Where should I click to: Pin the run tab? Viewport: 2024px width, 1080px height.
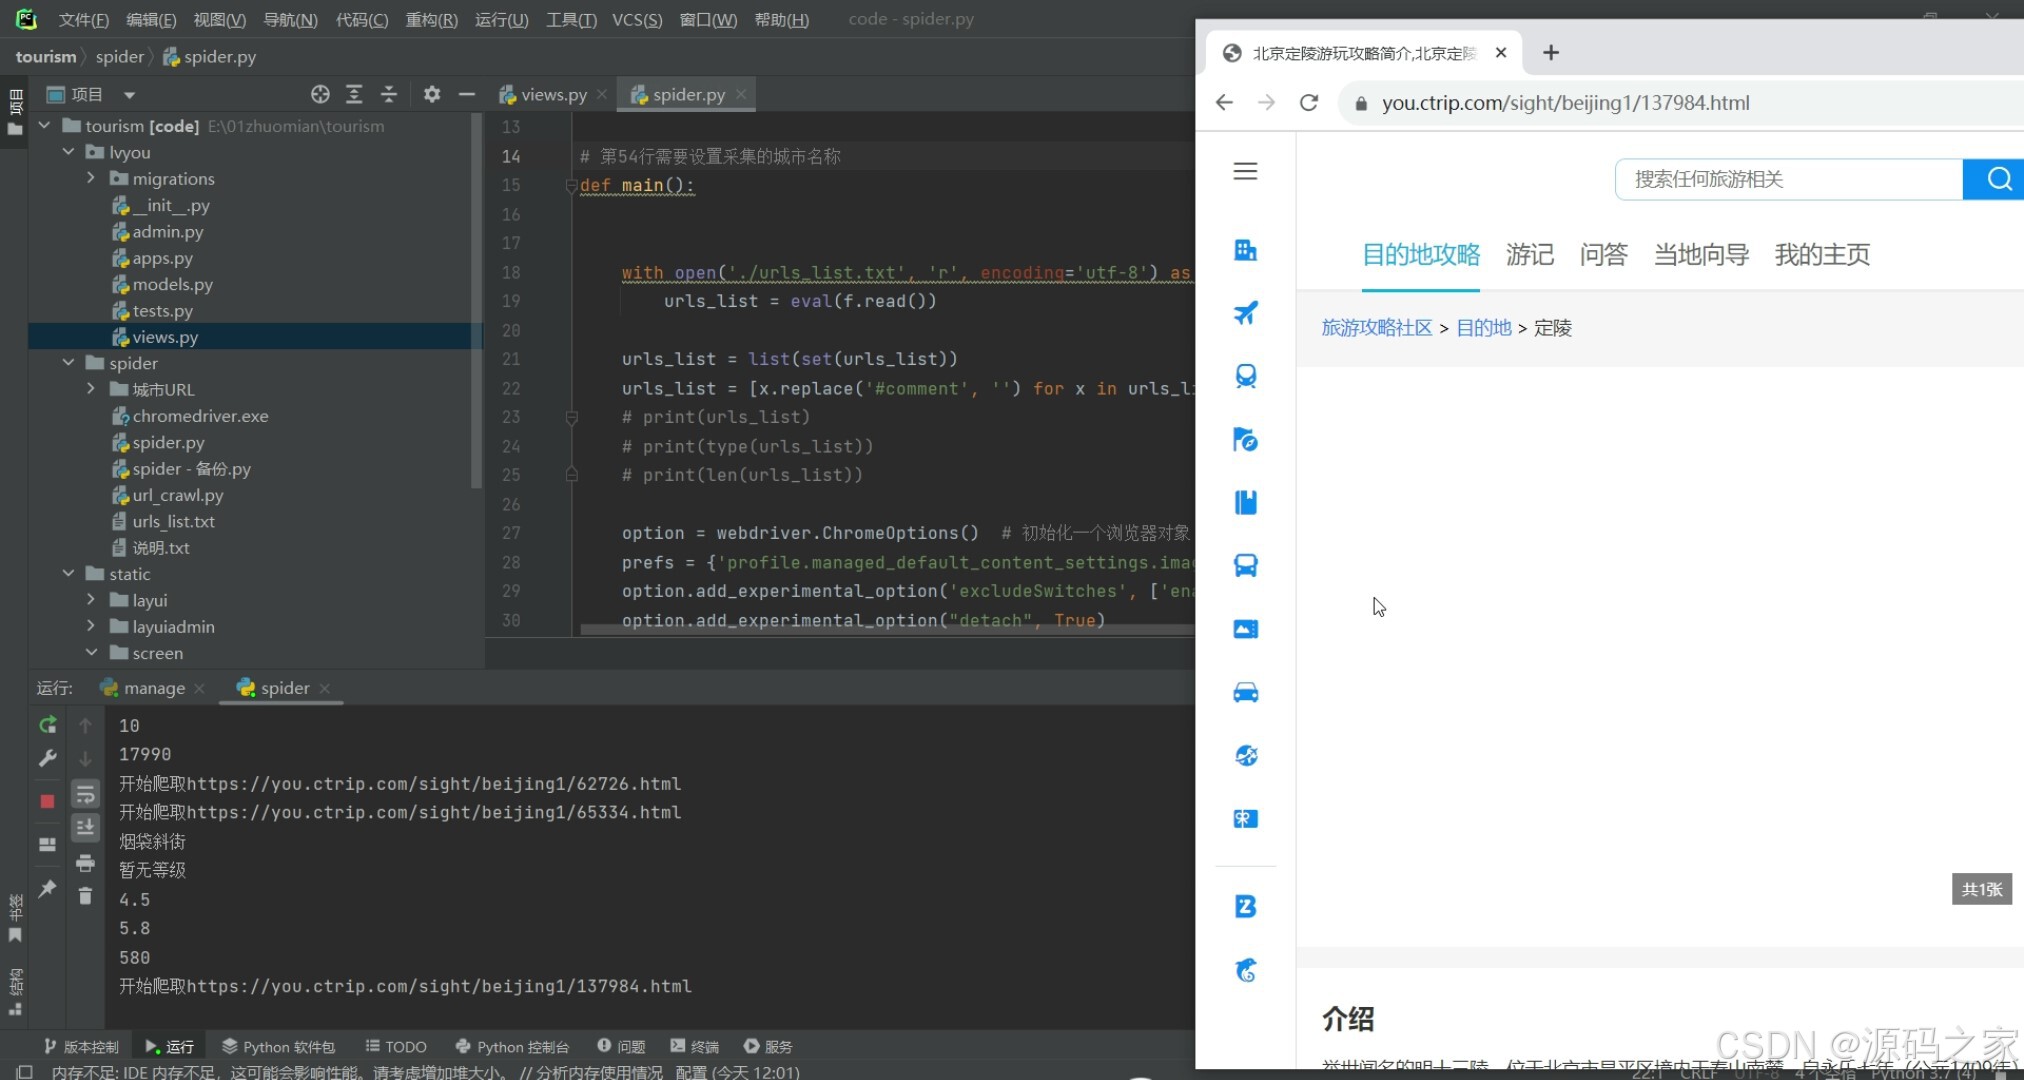coord(47,889)
